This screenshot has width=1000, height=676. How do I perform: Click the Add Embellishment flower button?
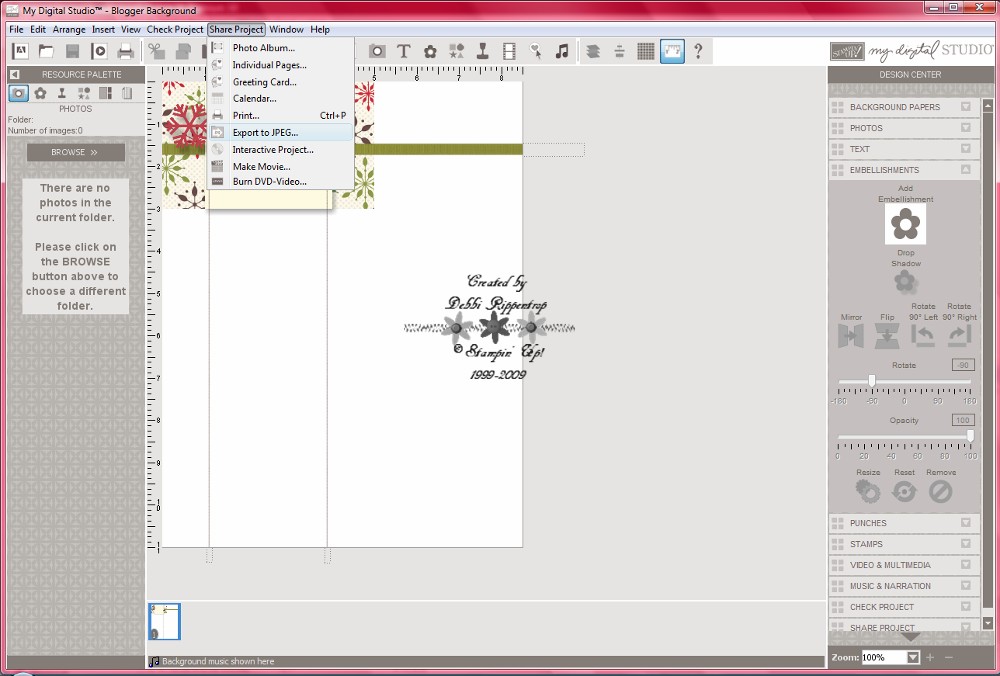tap(906, 224)
